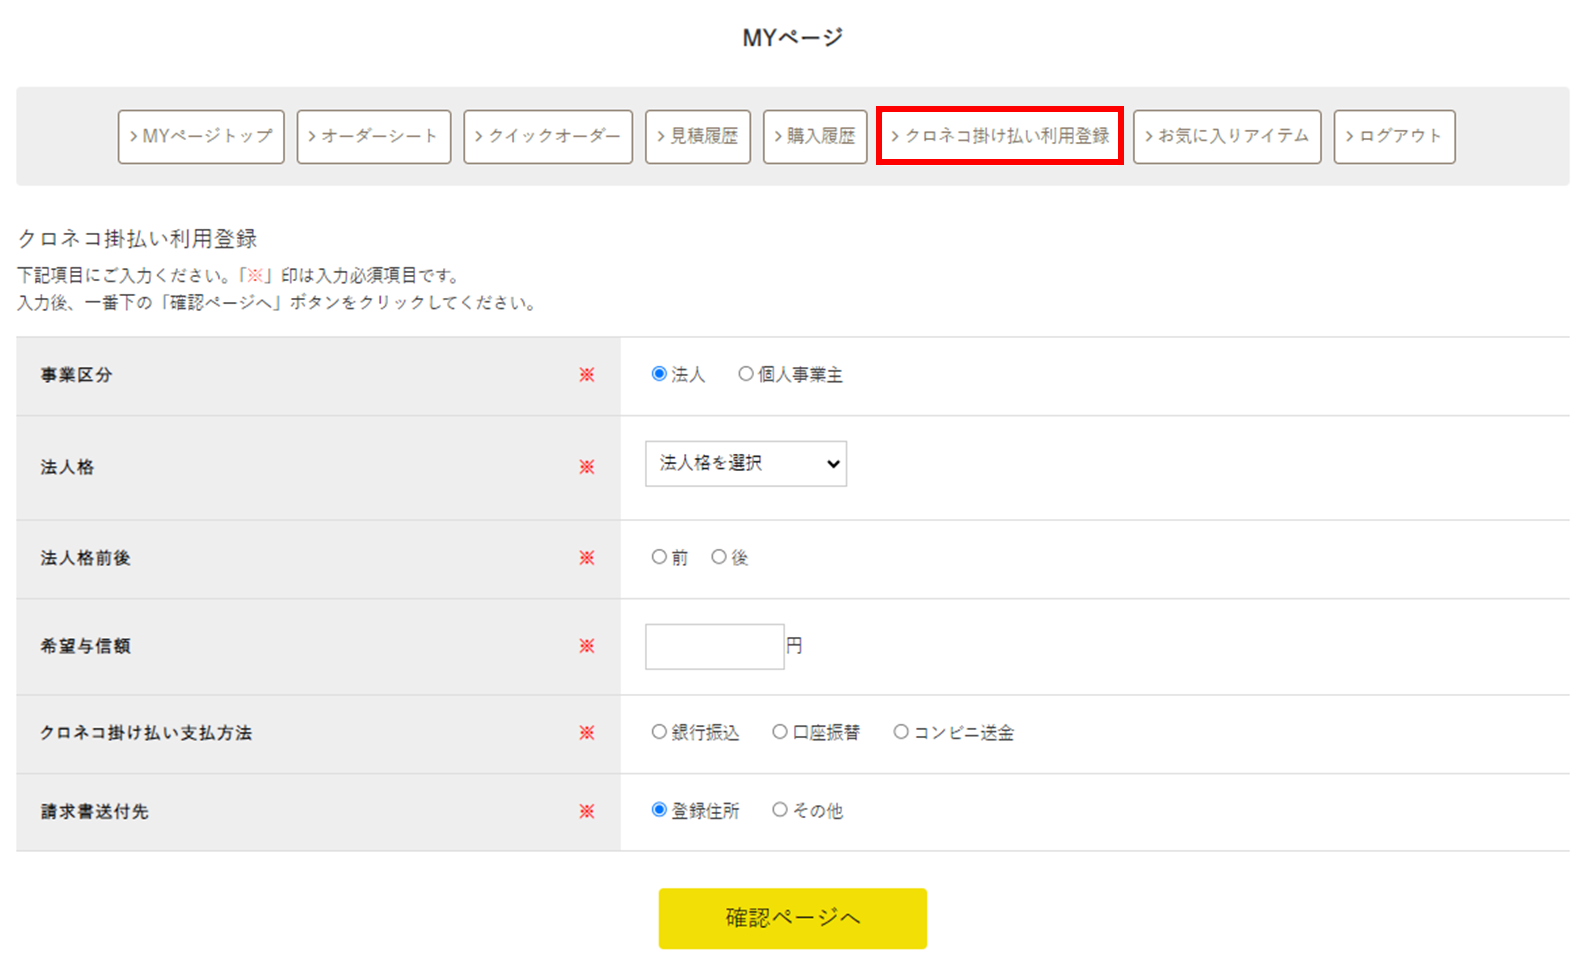Choose コンビニ送金 payment method

coord(901,732)
